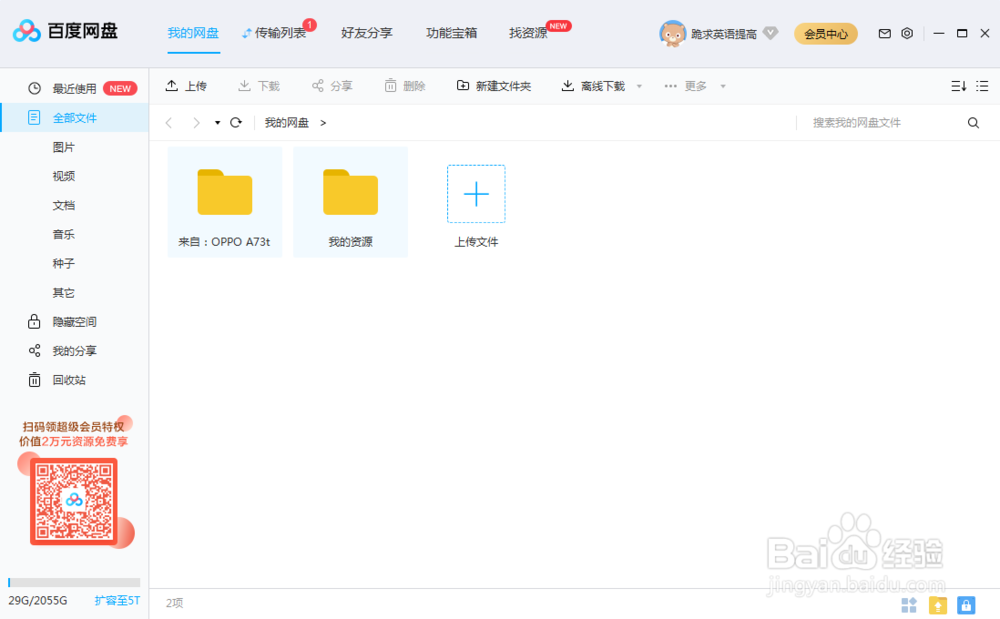Image resolution: width=1000 pixels, height=619 pixels.
Task: Click the blue lock icon in status bar
Action: click(966, 604)
